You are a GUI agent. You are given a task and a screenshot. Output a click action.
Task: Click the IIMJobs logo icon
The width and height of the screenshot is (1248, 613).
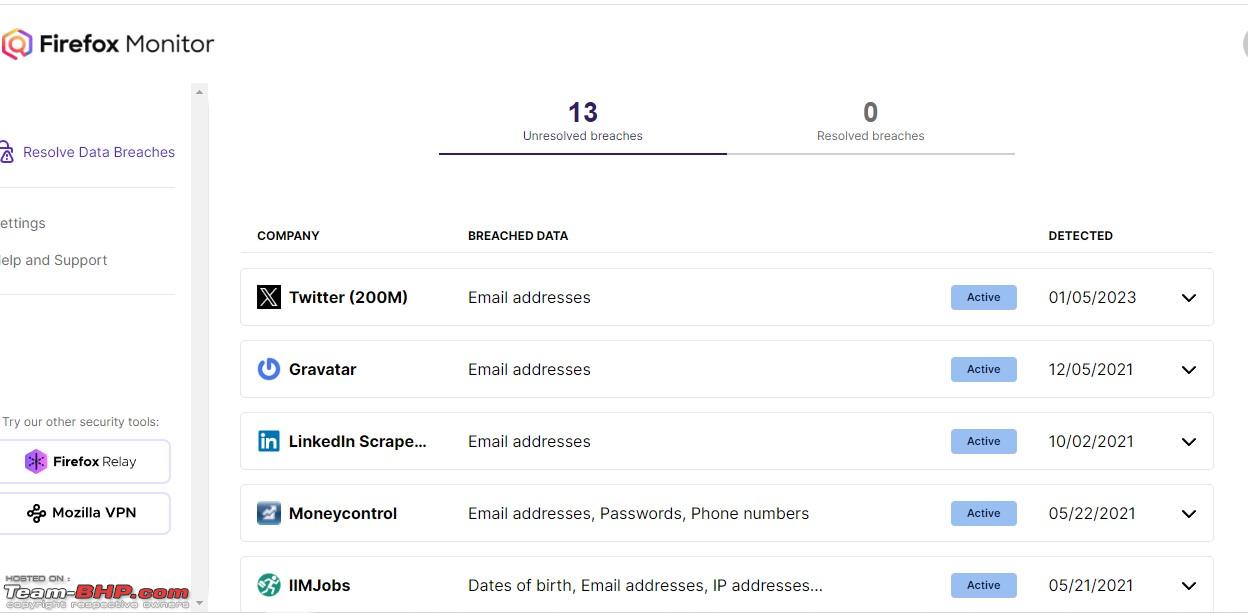point(269,585)
